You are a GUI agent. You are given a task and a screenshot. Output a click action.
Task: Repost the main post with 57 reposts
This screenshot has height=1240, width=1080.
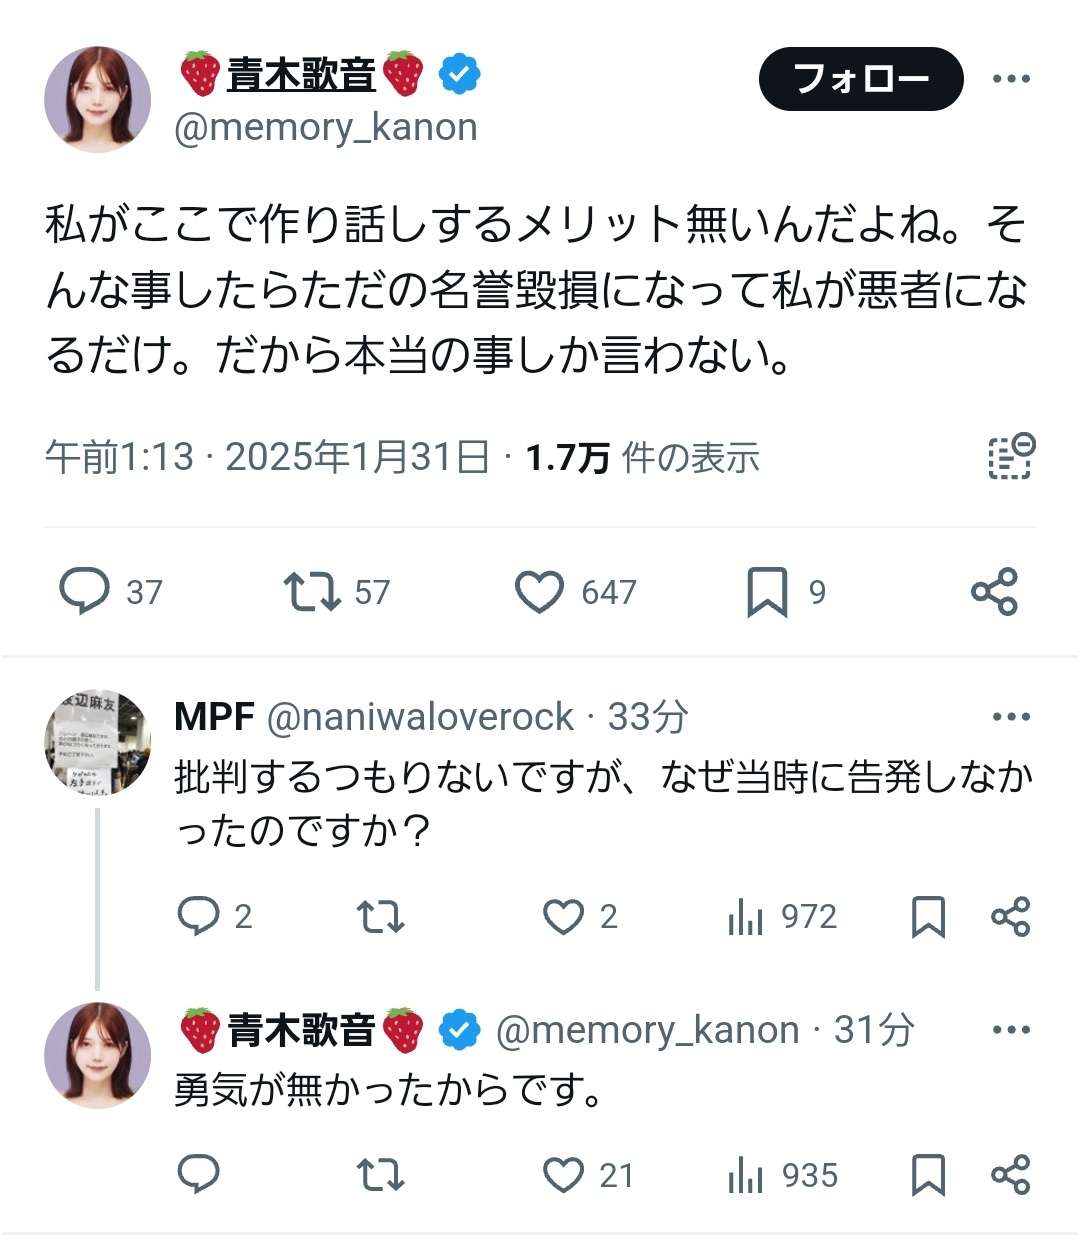(x=312, y=591)
